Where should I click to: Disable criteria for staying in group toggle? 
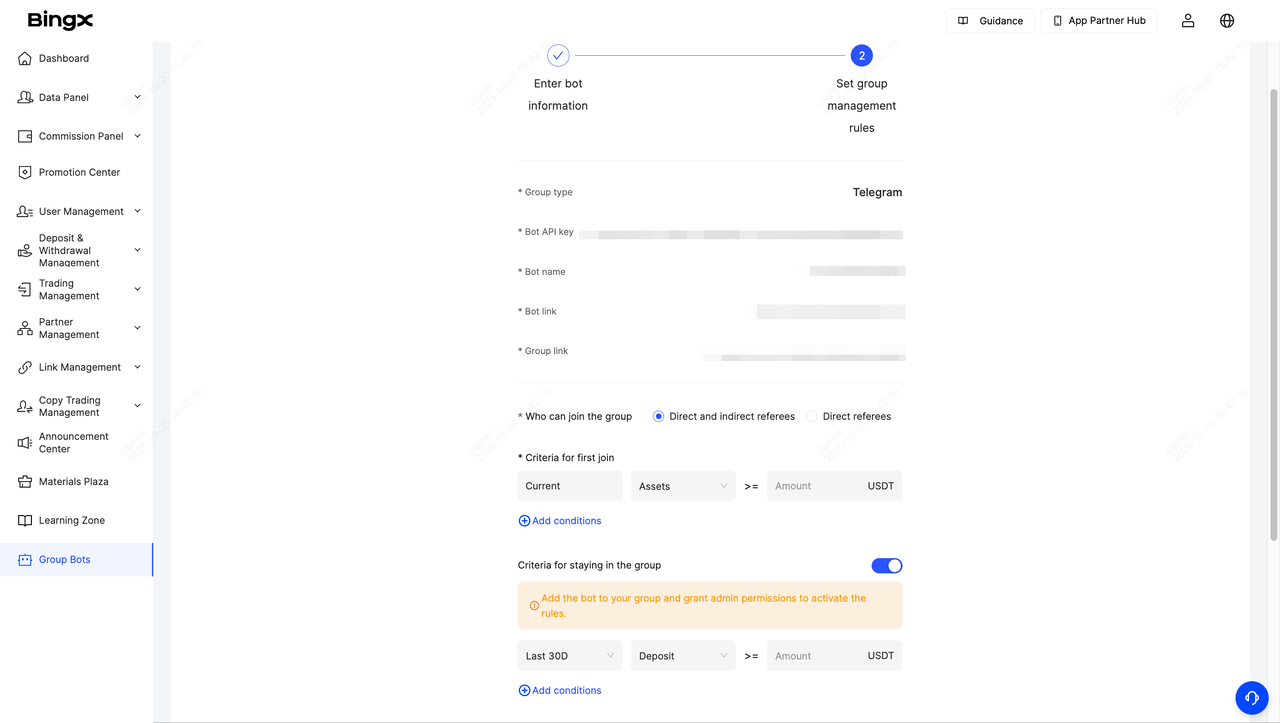coord(886,566)
